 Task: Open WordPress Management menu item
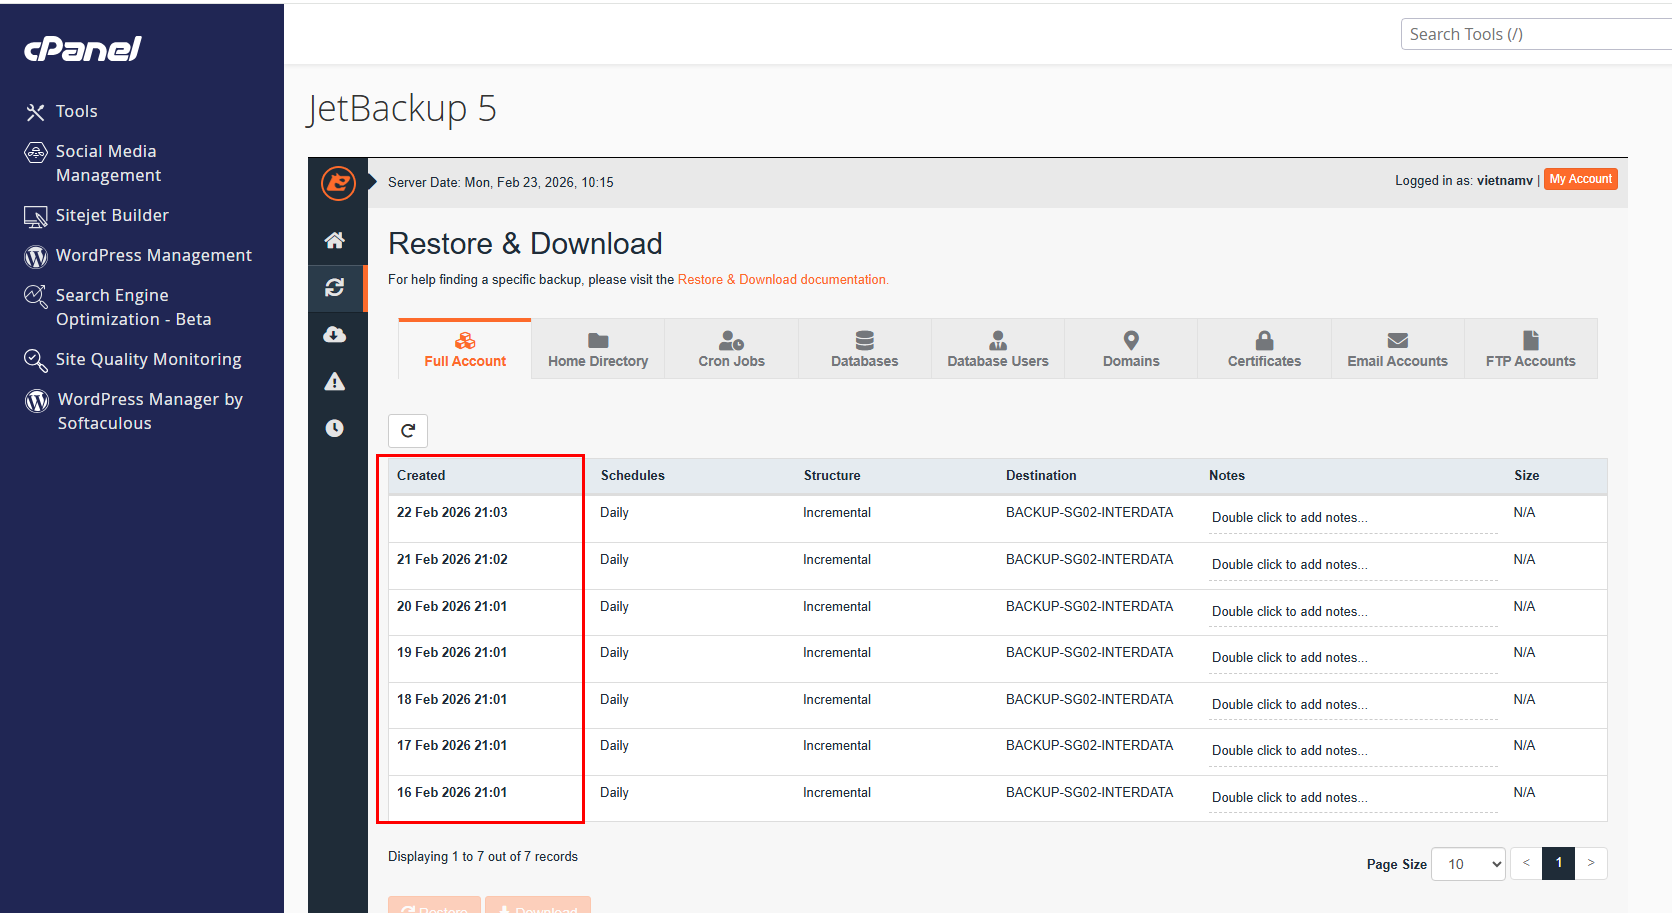tap(154, 256)
